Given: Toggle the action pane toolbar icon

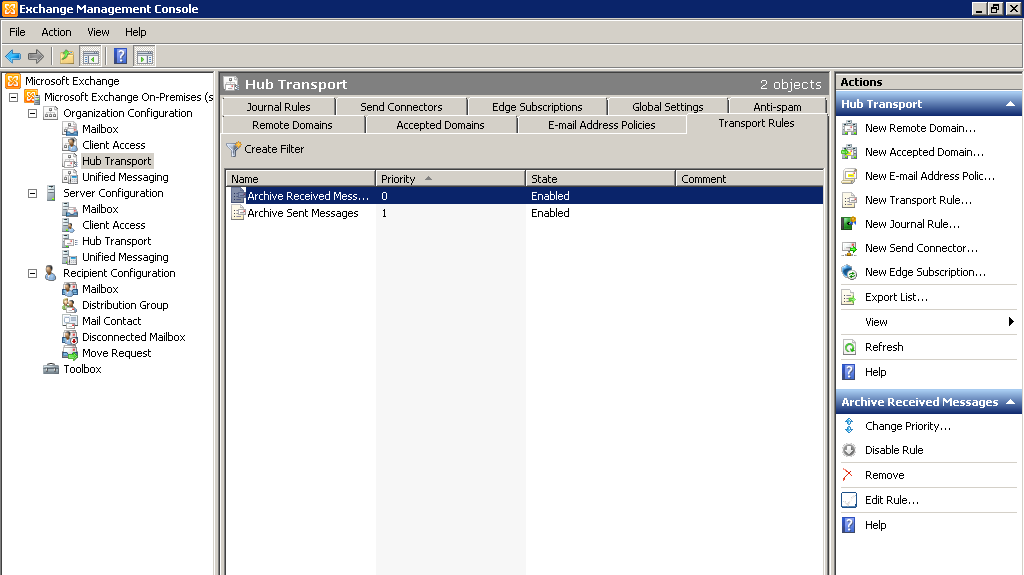Looking at the screenshot, I should click(x=144, y=57).
